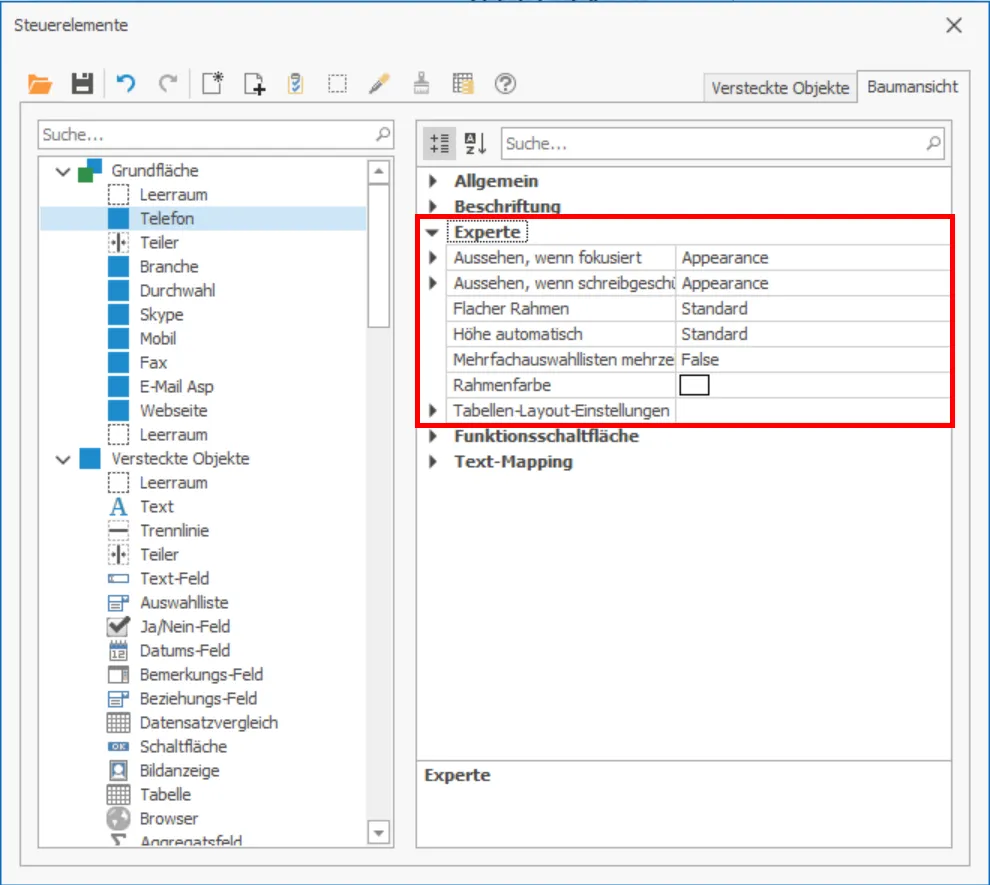990x885 pixels.
Task: Click the add page plus icon
Action: pyautogui.click(x=254, y=84)
